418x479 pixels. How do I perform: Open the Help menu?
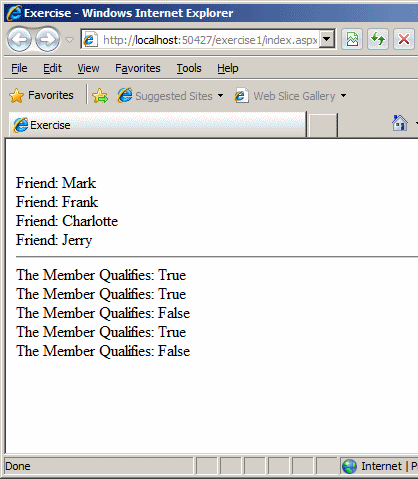228,68
